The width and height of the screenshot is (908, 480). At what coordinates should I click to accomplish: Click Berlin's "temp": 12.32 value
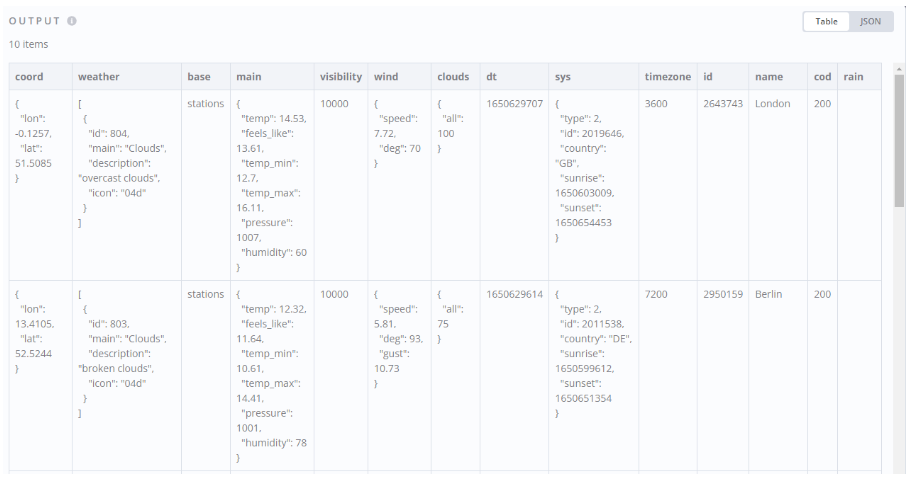pos(273,309)
